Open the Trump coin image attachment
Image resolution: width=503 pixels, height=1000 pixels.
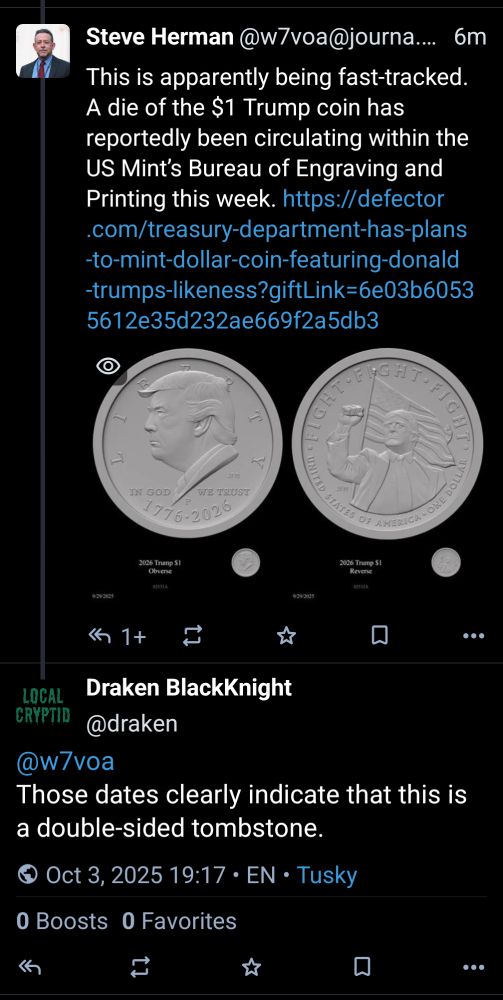pos(288,476)
